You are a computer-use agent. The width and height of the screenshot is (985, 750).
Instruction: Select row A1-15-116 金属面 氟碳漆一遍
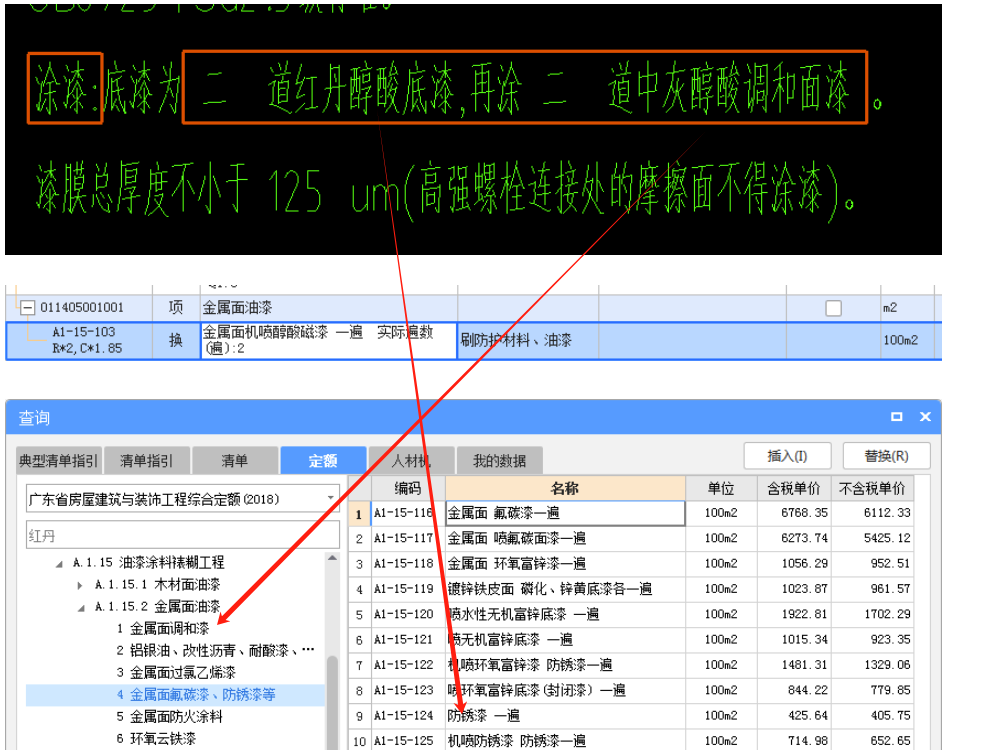[630, 513]
